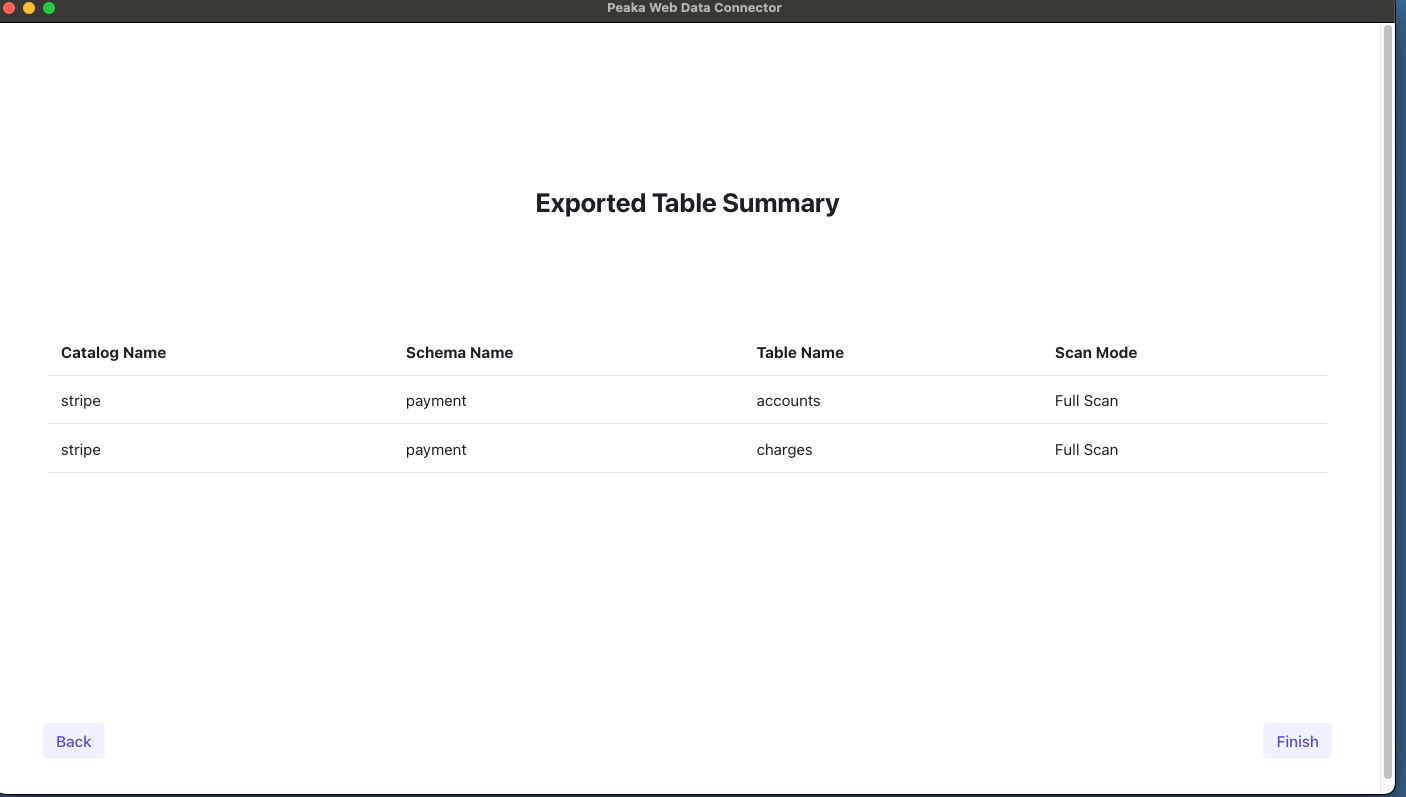Select the Catalog Name column header
The width and height of the screenshot is (1406, 797).
coord(113,353)
